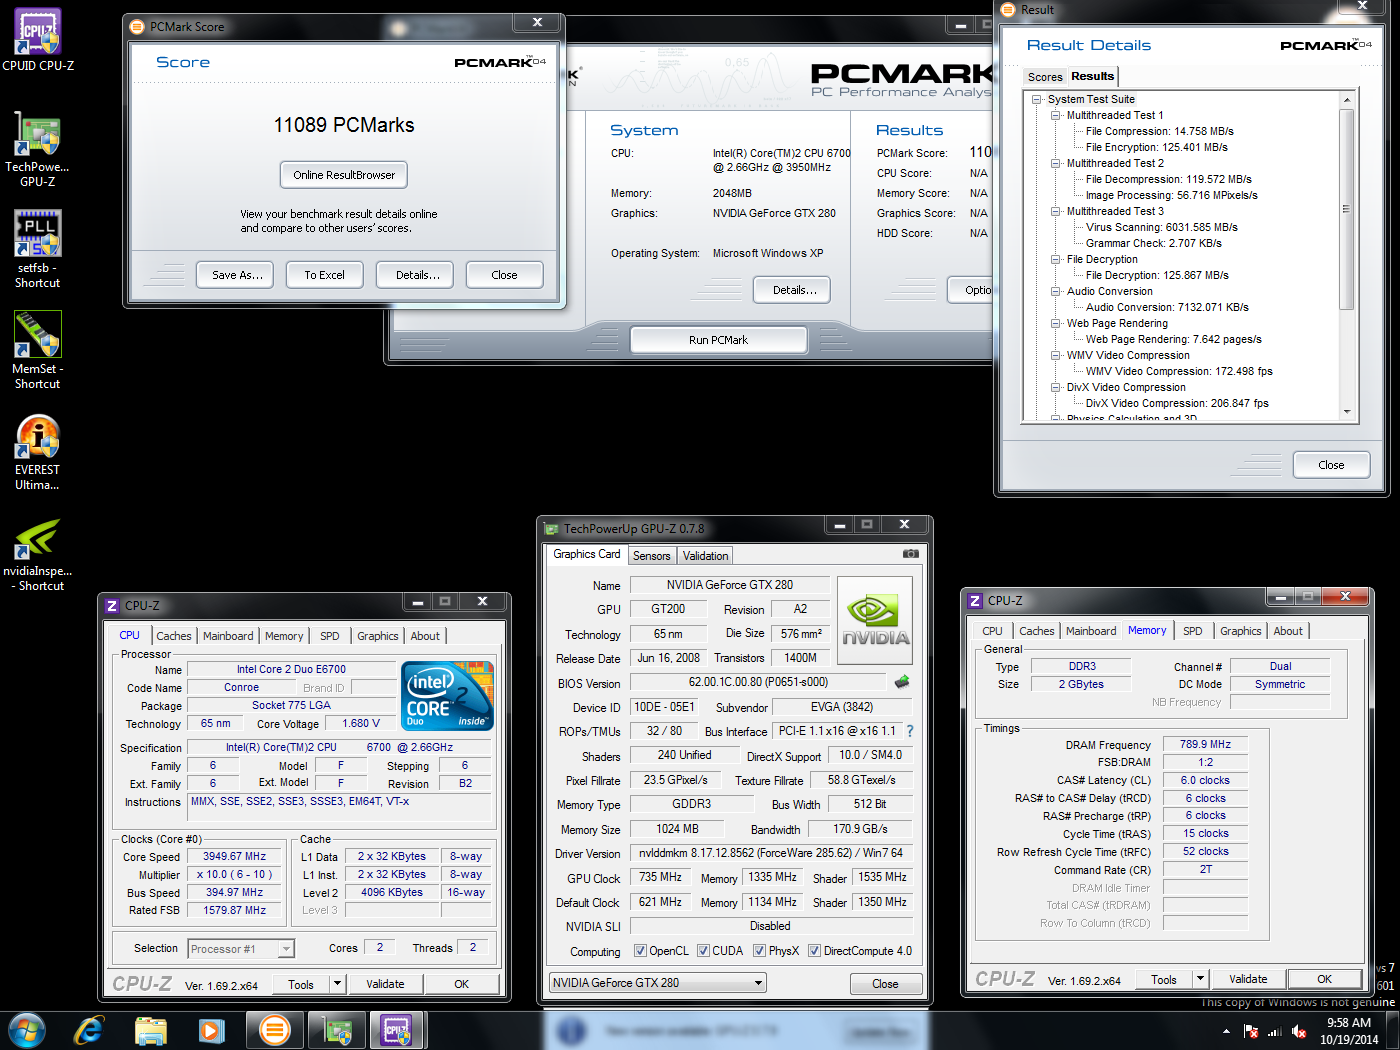Click the GPU-Z screenshot camera icon
Screen dimensions: 1400x1050
click(x=910, y=553)
